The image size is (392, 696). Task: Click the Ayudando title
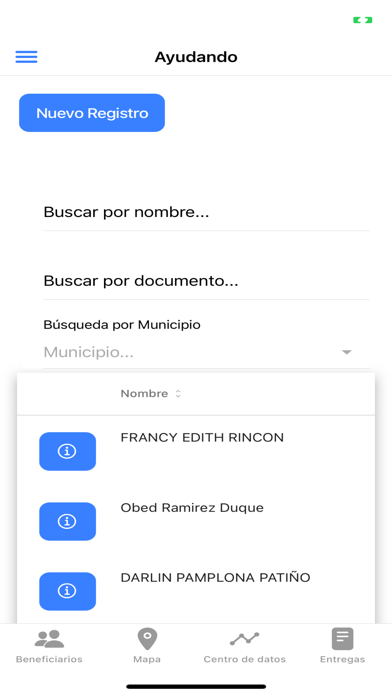196,57
